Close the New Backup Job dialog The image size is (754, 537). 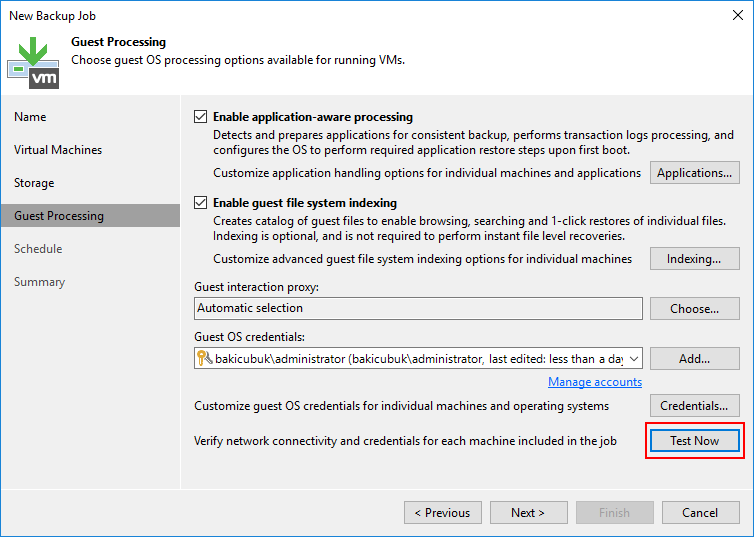click(x=737, y=15)
